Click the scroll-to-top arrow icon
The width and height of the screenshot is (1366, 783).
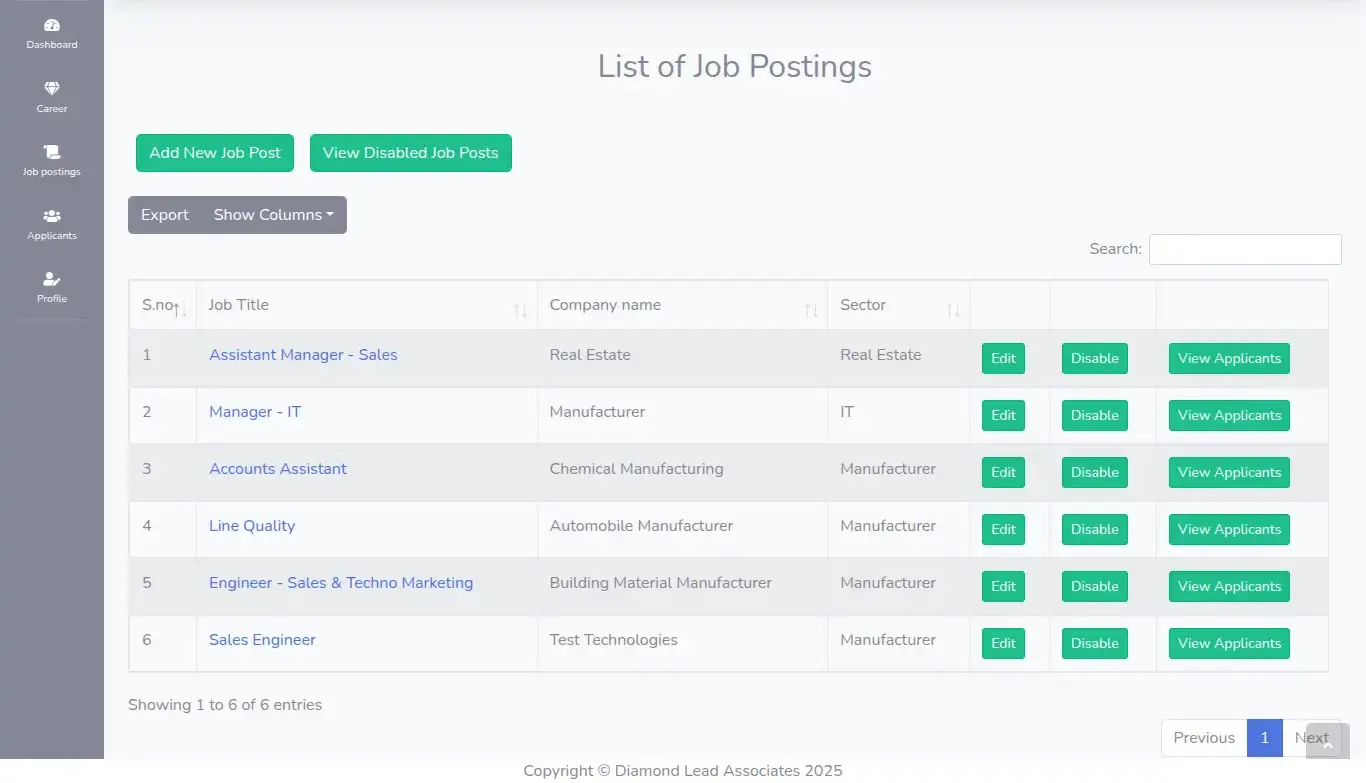click(1328, 741)
